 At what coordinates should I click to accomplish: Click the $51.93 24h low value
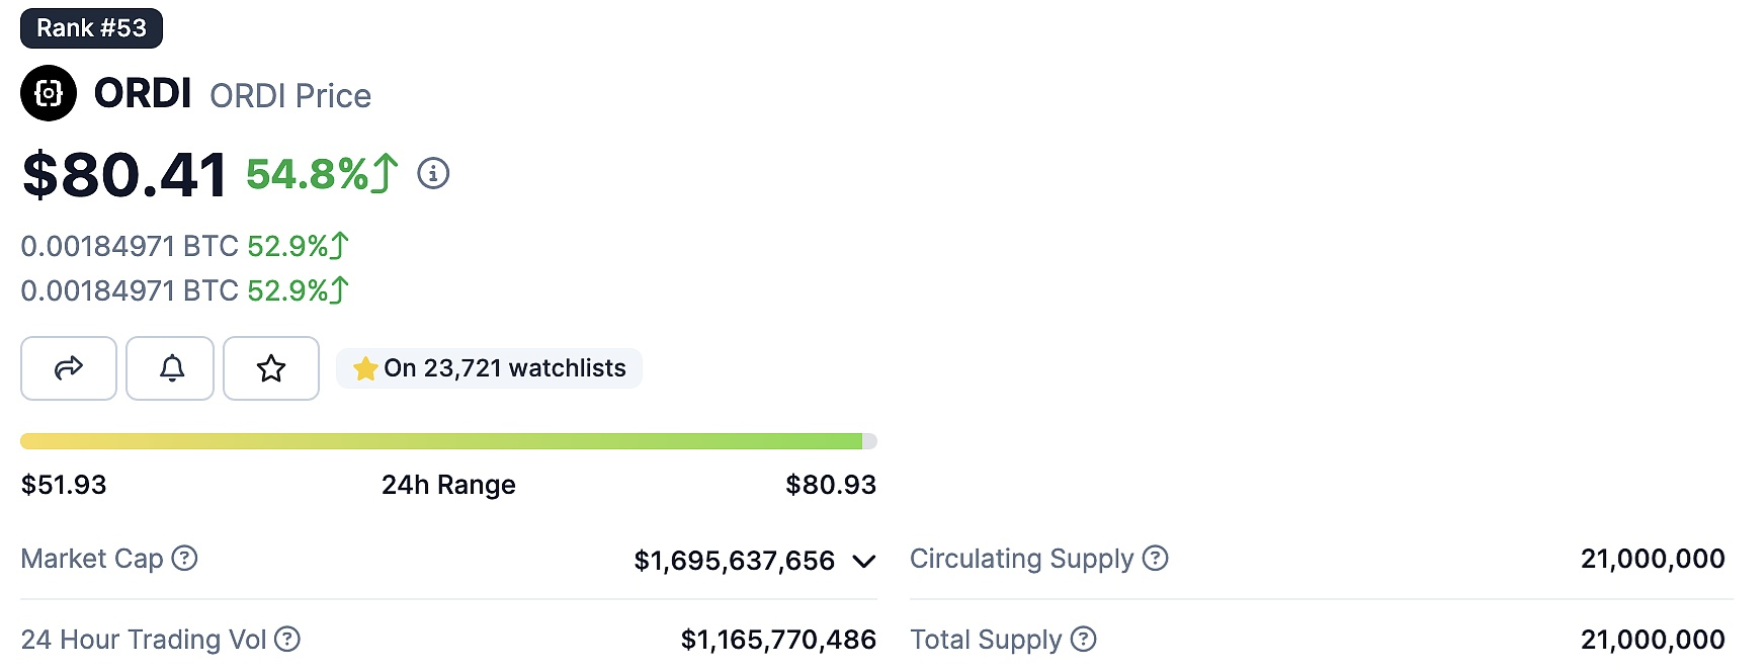pyautogui.click(x=64, y=485)
